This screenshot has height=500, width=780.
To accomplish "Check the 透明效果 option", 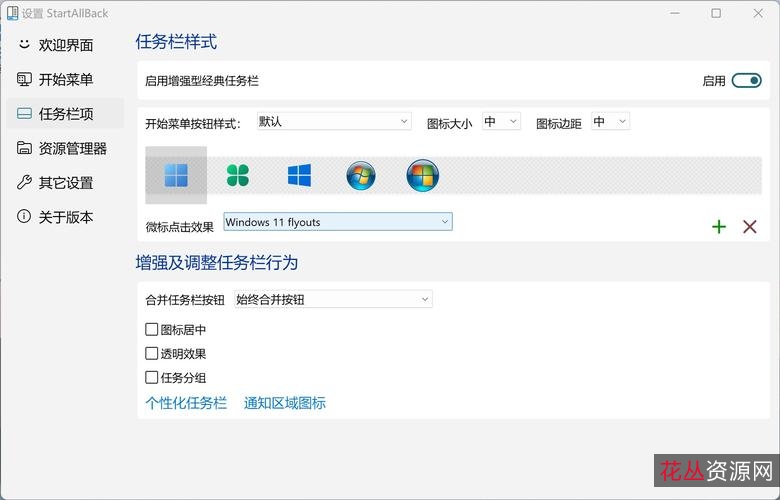I will tap(152, 353).
